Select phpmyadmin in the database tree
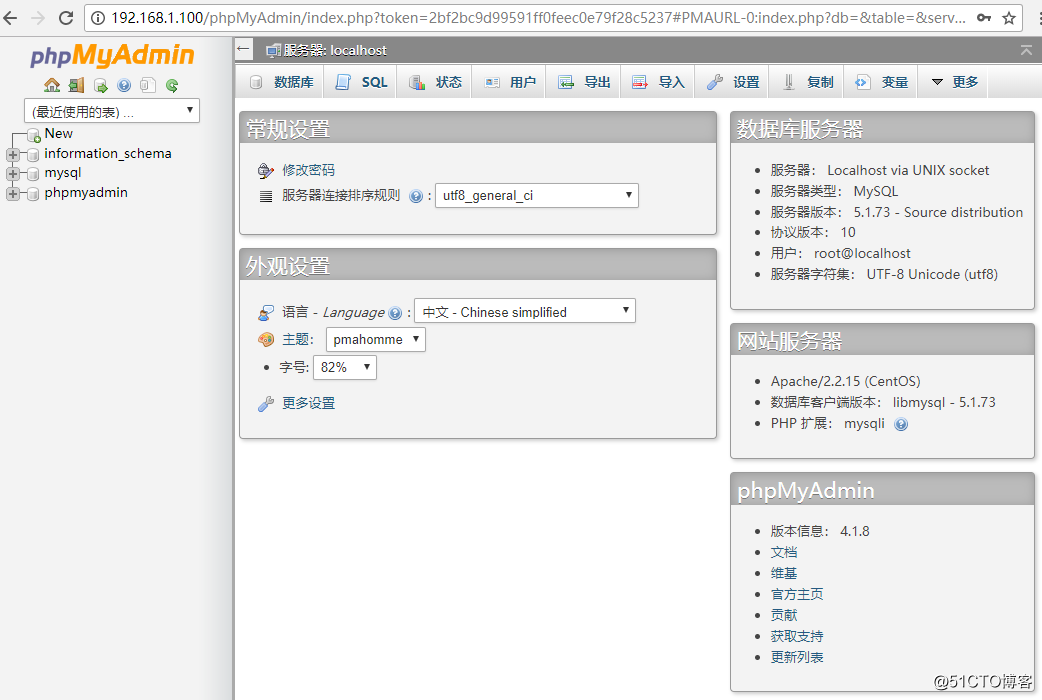 click(86, 193)
